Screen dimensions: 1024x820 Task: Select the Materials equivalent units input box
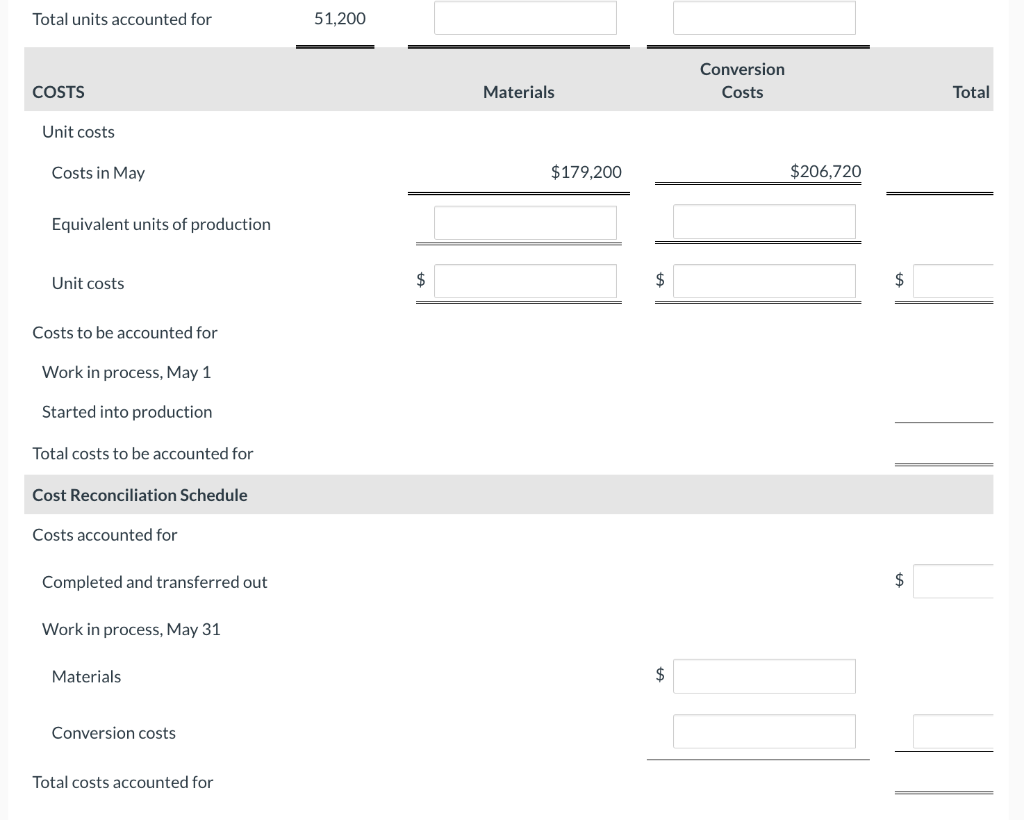[525, 221]
